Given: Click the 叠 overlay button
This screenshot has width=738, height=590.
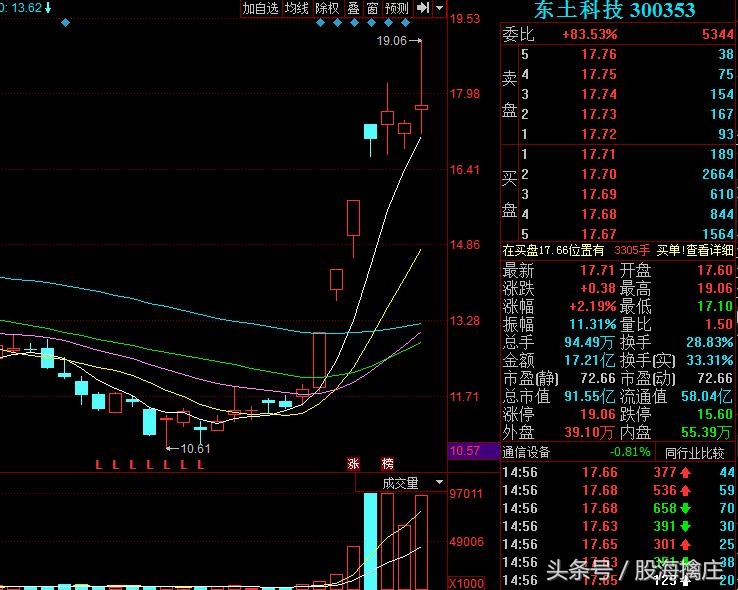Looking at the screenshot, I should (353, 8).
